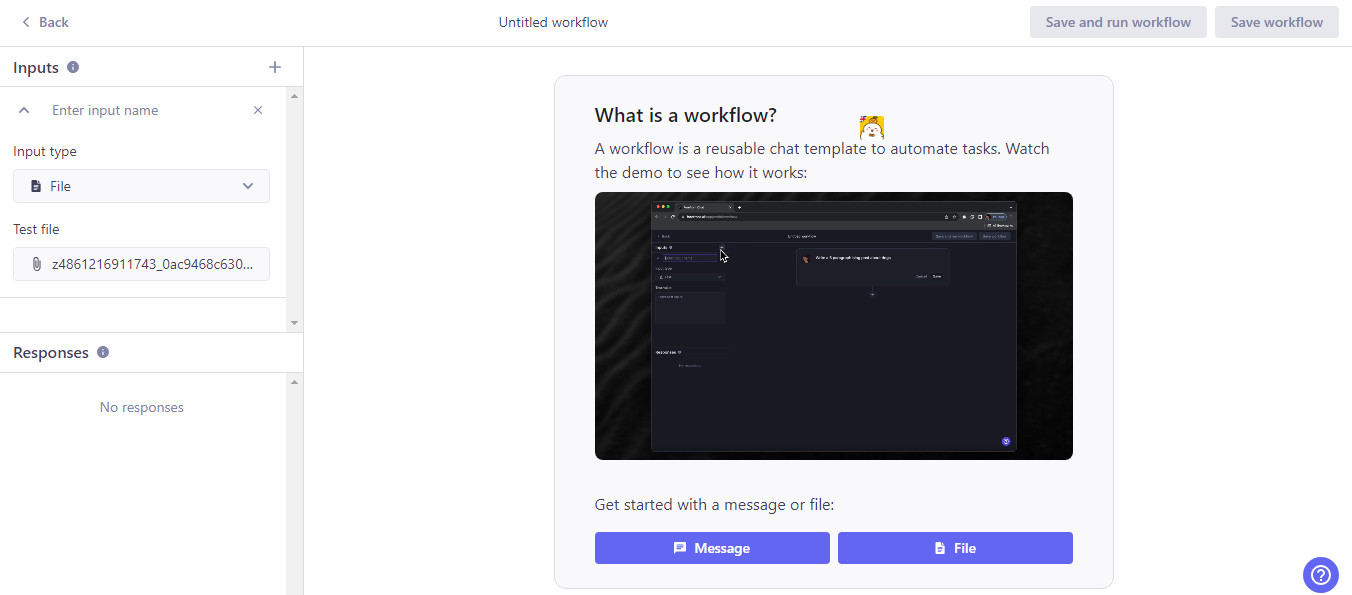Add a new input with plus icon
Image resolution: width=1352 pixels, height=595 pixels.
coord(275,67)
